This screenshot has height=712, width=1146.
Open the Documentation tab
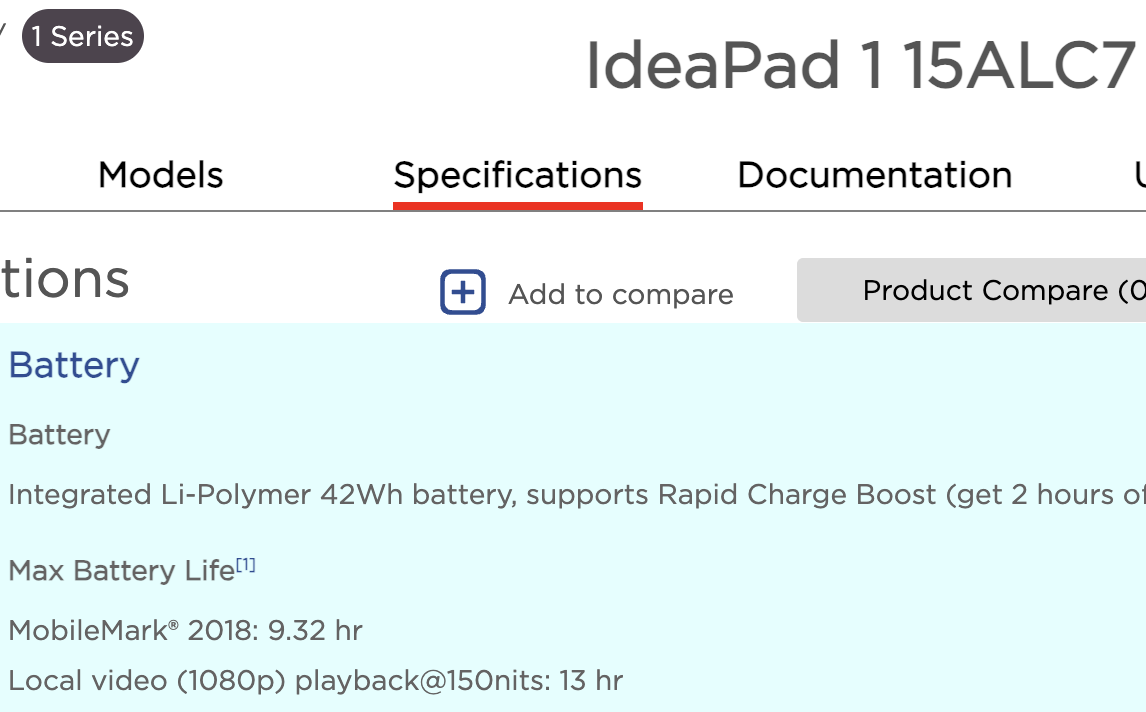pyautogui.click(x=874, y=175)
